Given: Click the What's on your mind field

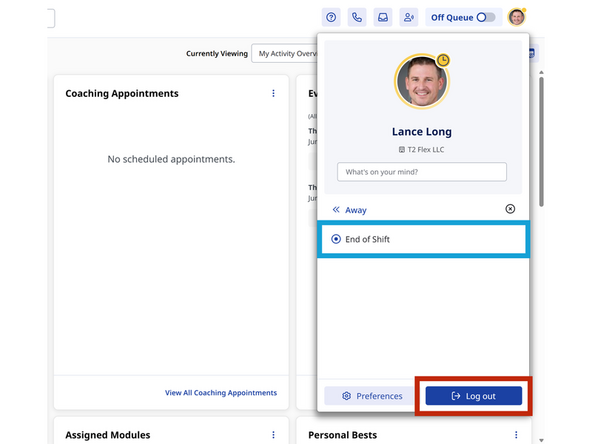Looking at the screenshot, I should click(422, 172).
